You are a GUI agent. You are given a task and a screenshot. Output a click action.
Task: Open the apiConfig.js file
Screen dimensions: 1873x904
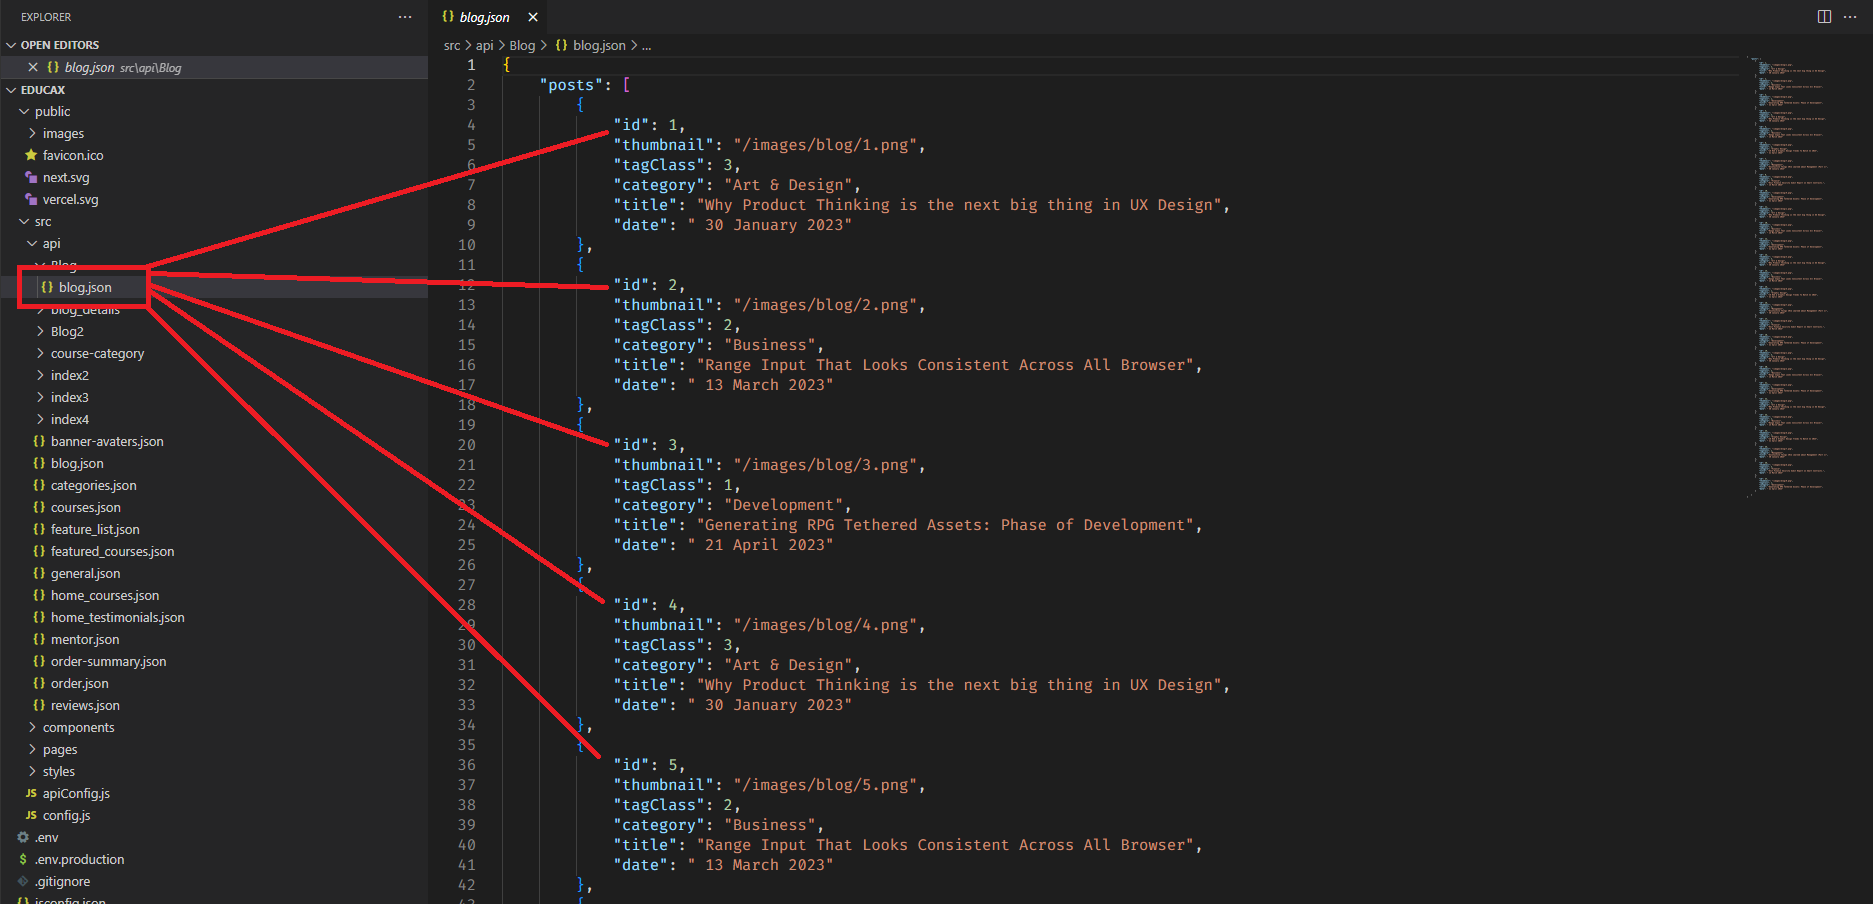76,793
